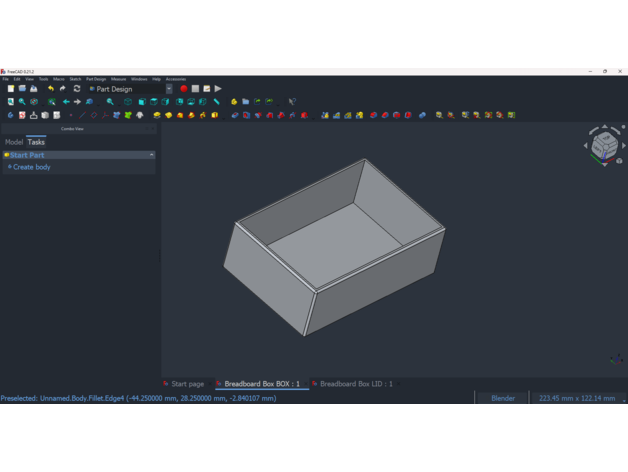Image resolution: width=628 pixels, height=472 pixels.
Task: Click the navigation cube in 3D view
Action: point(603,147)
